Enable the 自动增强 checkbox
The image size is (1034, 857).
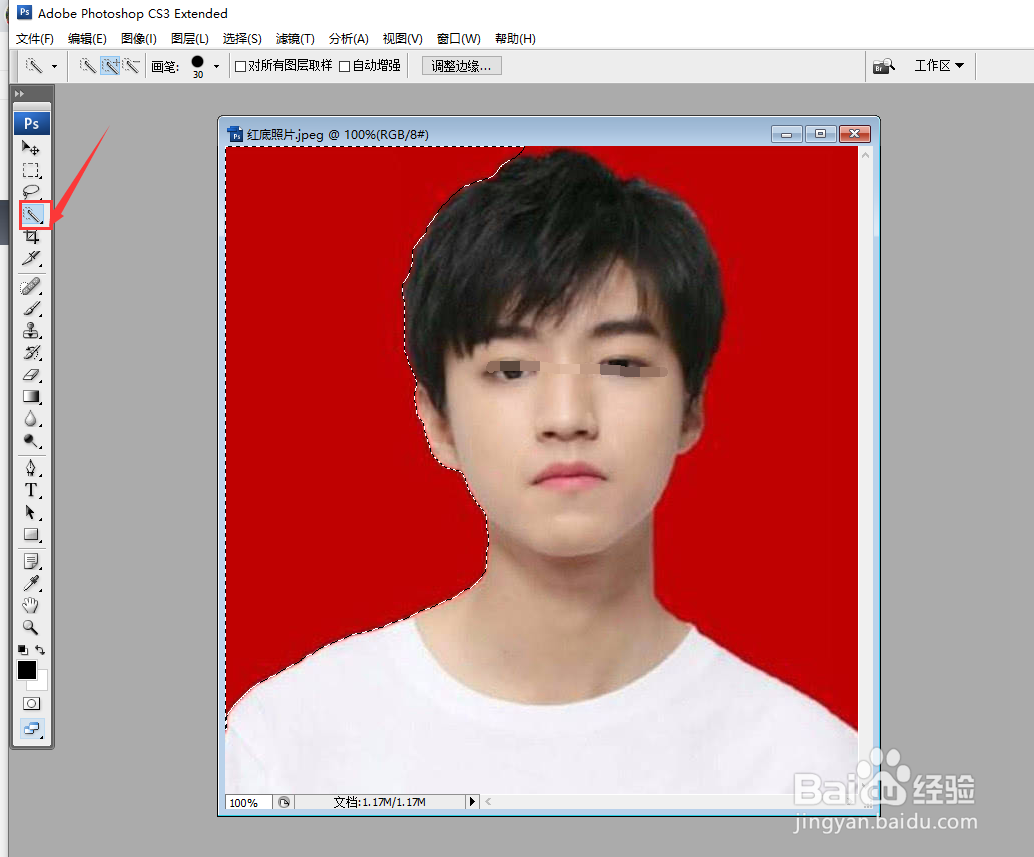[x=344, y=66]
